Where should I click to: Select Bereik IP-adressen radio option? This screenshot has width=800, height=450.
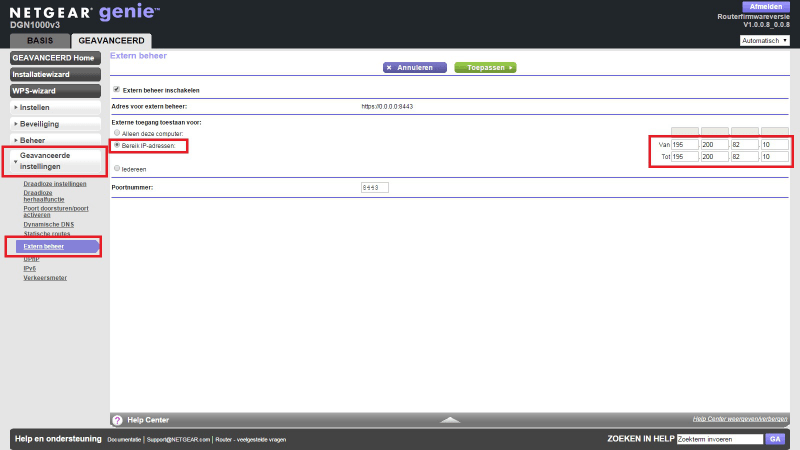[117, 145]
